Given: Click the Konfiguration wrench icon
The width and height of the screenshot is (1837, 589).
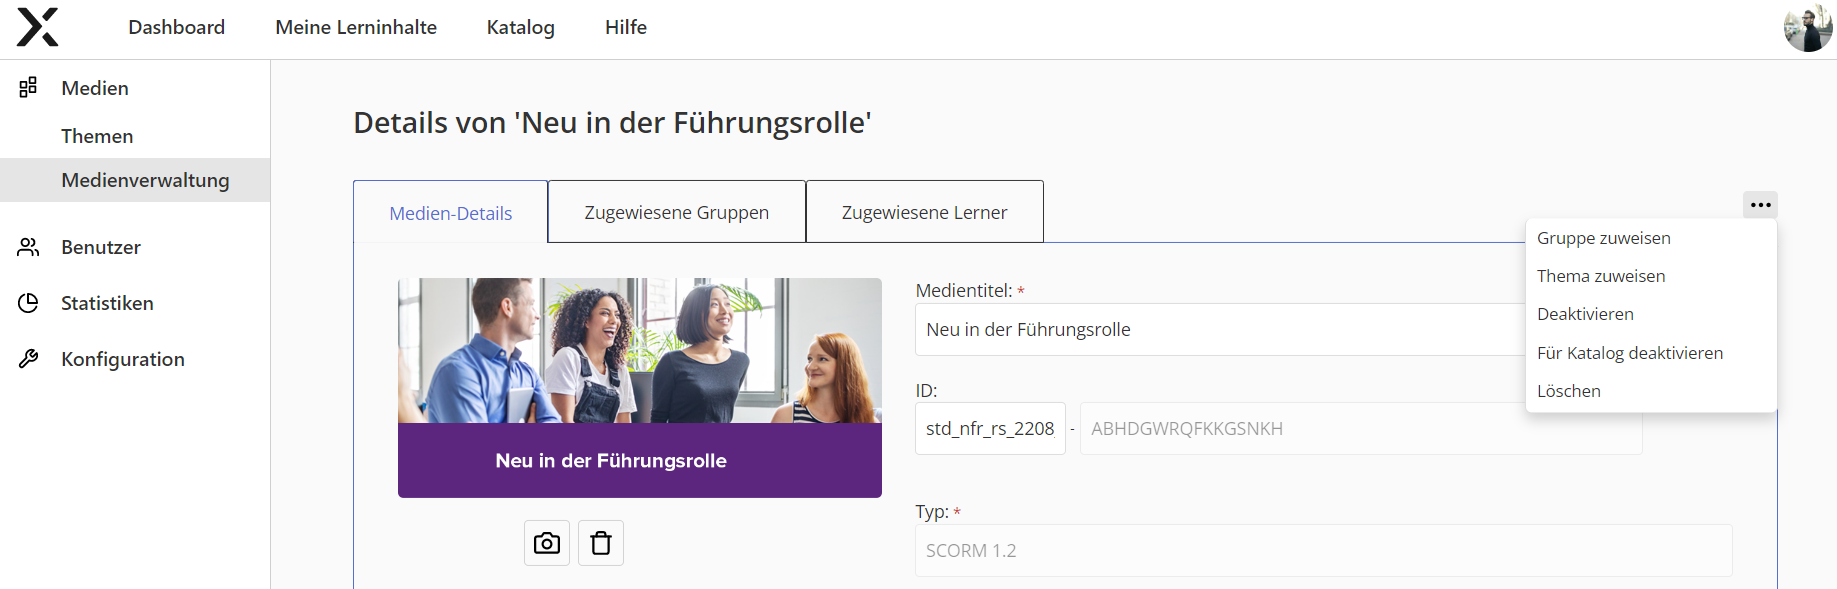Looking at the screenshot, I should [x=28, y=359].
